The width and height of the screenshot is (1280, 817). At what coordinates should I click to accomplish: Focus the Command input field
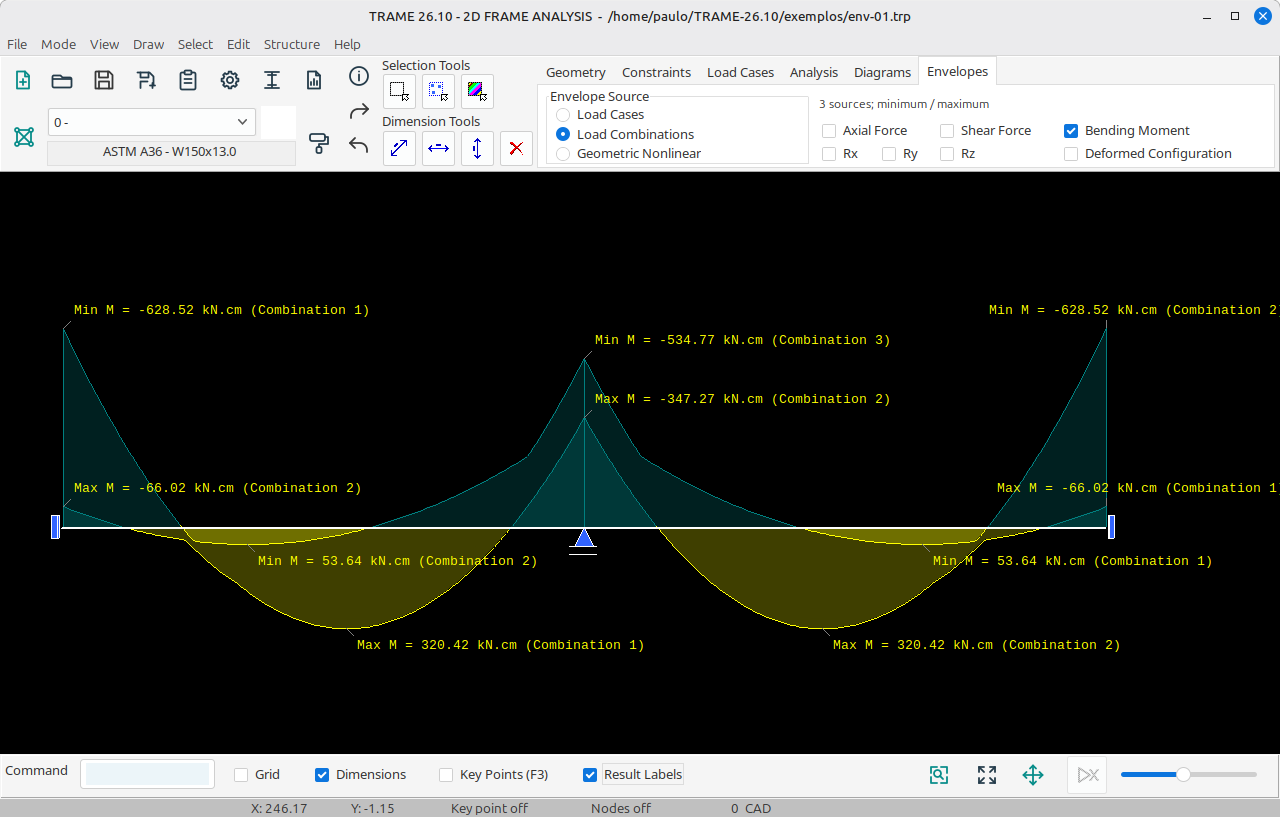tap(148, 774)
